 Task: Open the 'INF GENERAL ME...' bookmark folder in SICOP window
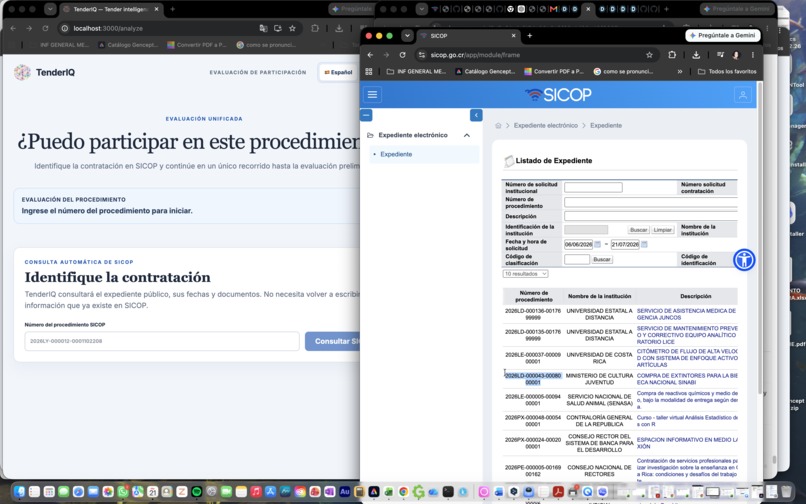click(416, 71)
